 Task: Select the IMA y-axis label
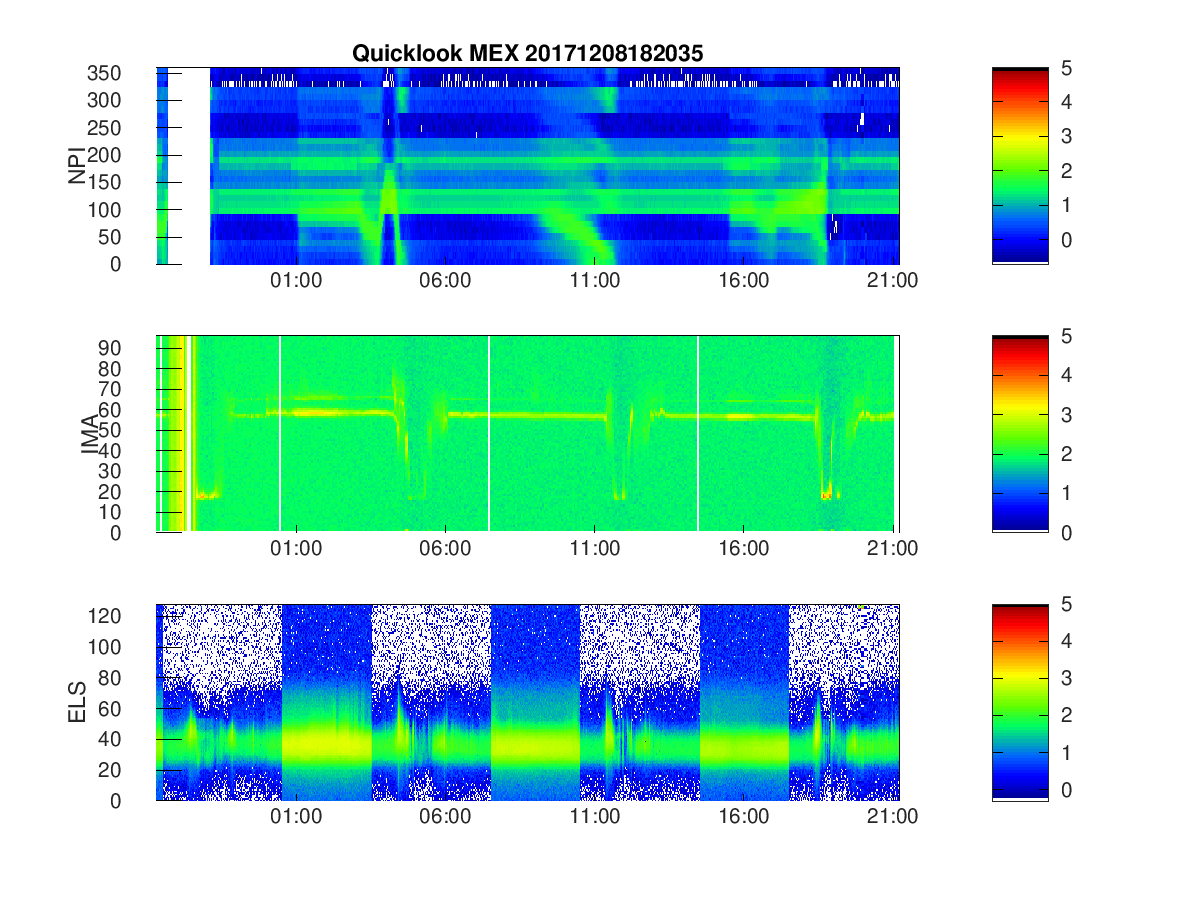90,434
